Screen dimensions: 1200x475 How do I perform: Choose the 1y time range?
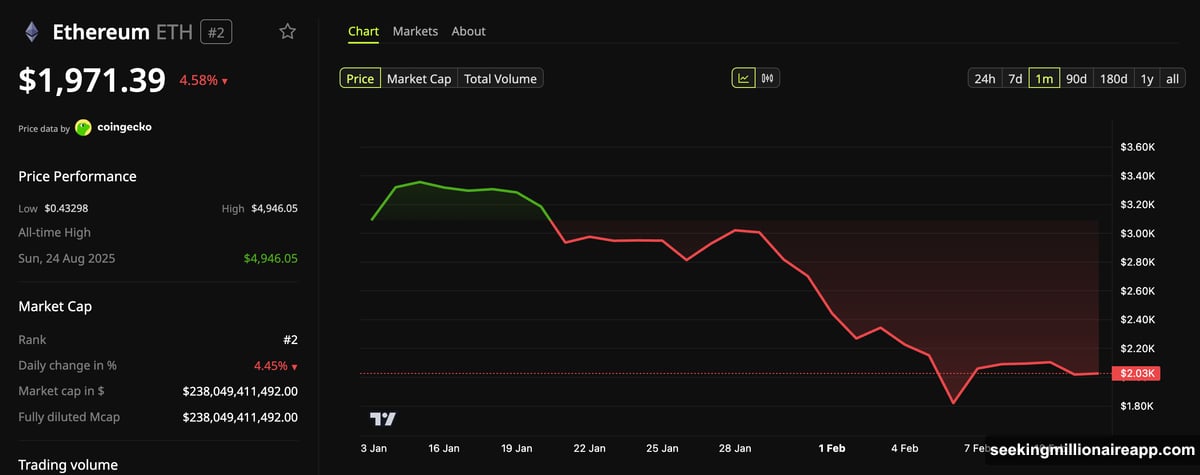[x=1146, y=79]
